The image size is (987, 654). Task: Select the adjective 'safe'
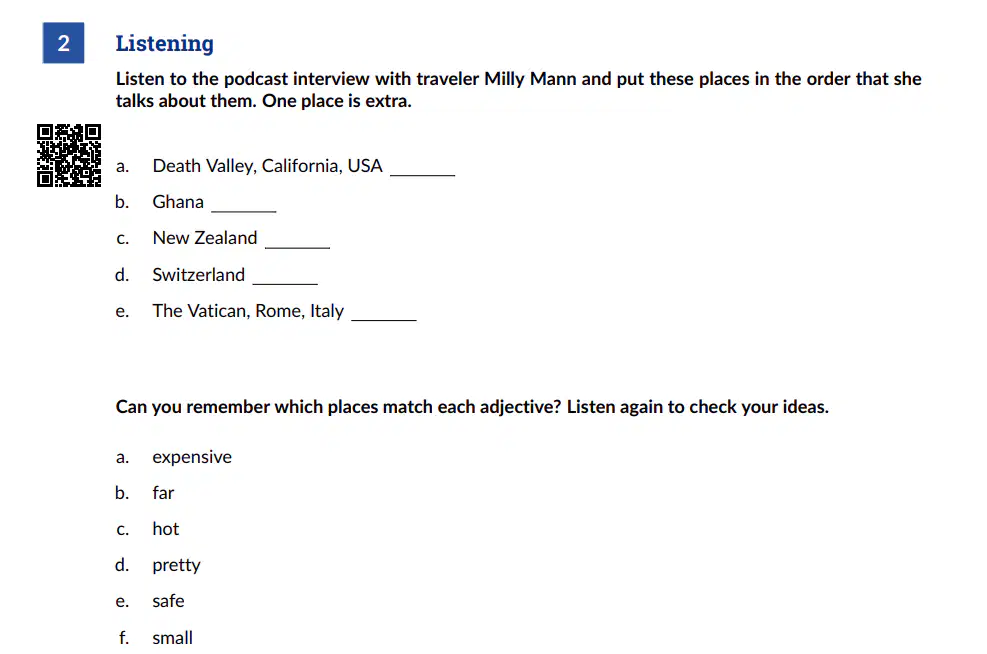pyautogui.click(x=168, y=601)
